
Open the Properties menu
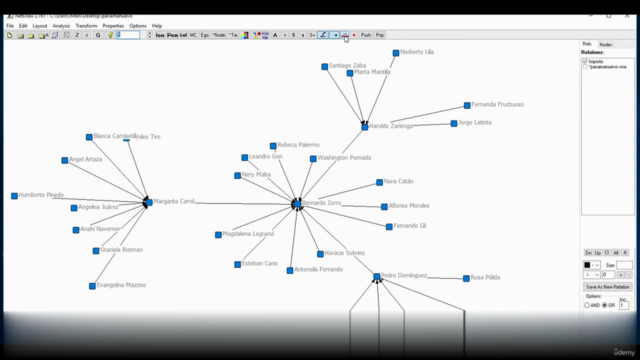(113, 26)
